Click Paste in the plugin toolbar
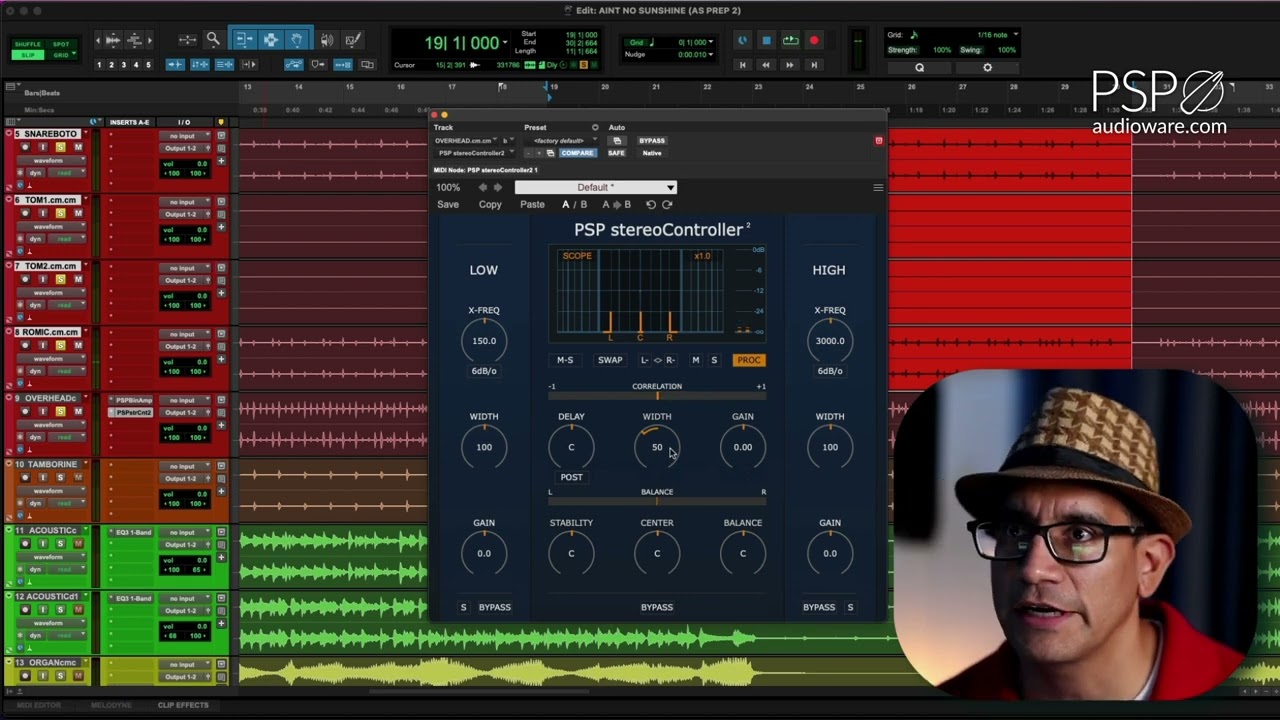Screen dimensions: 1280x720 (532, 205)
